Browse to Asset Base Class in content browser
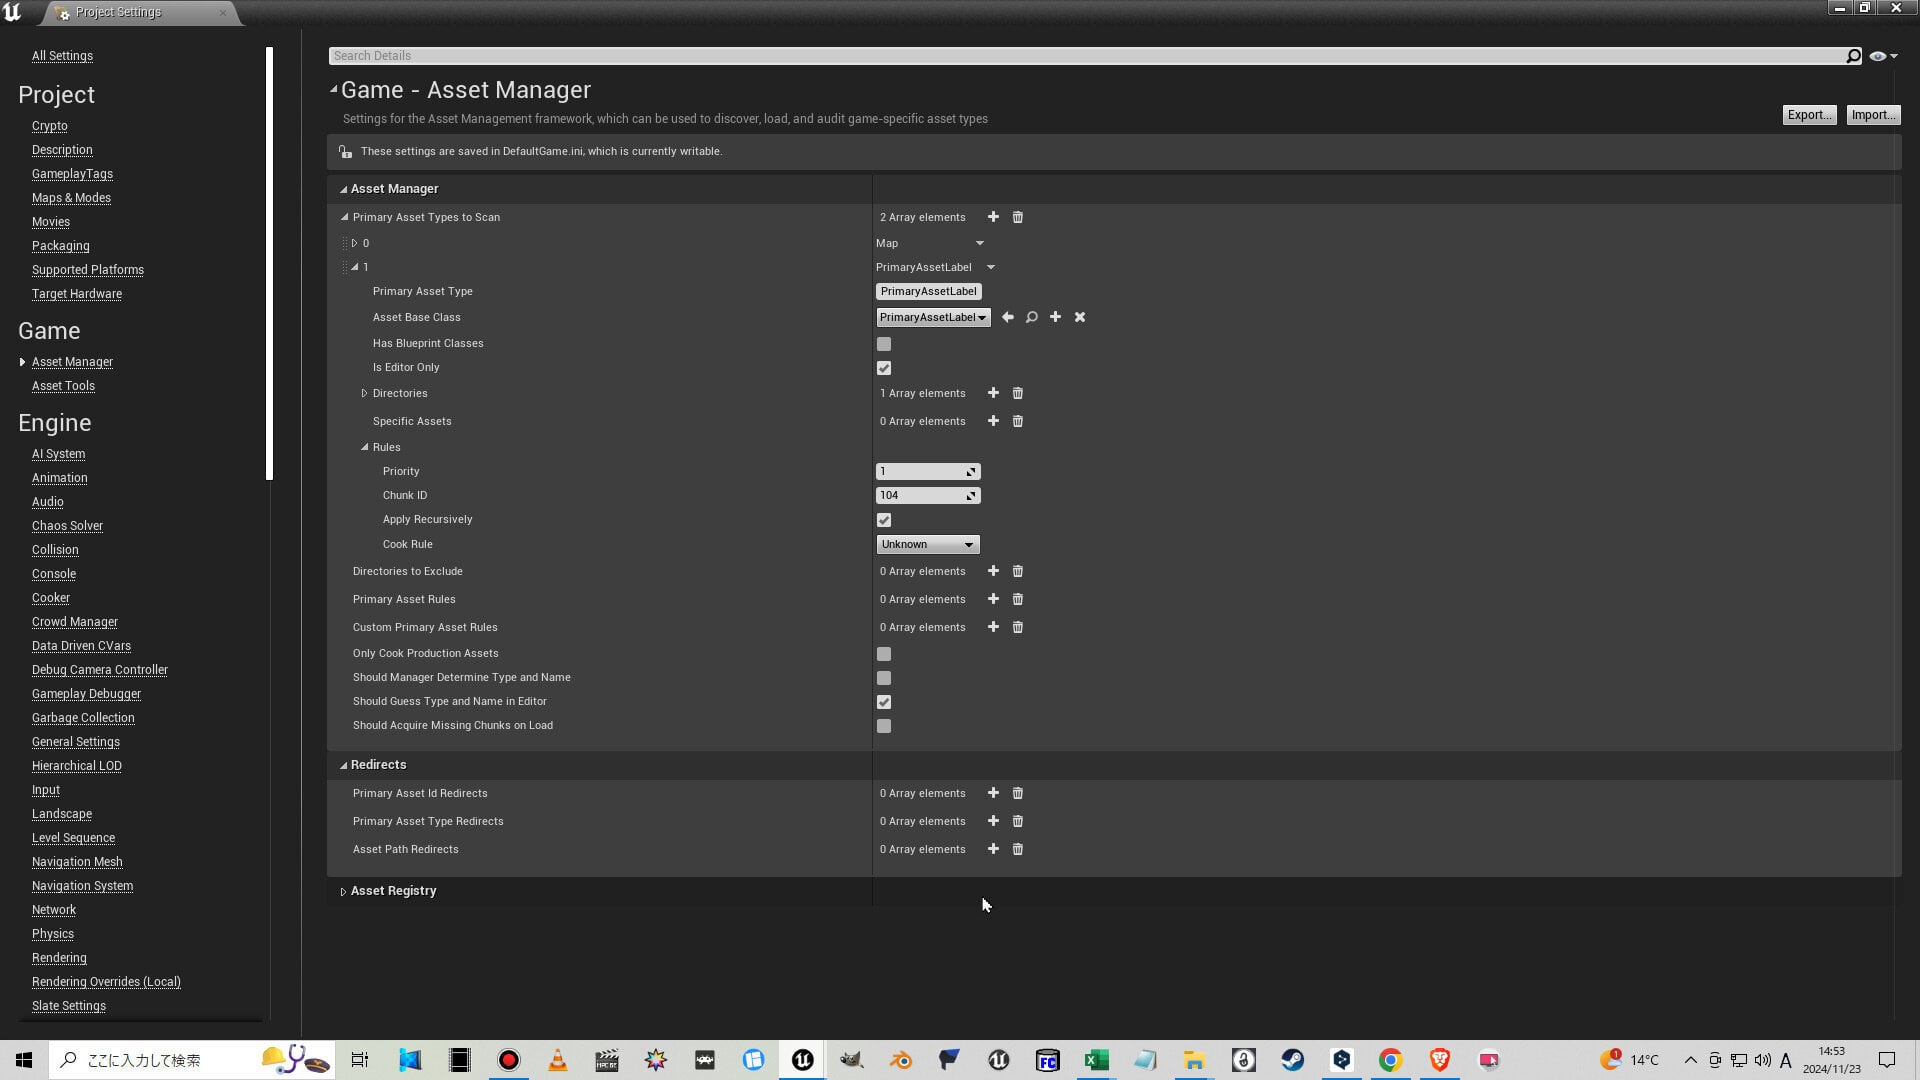Viewport: 1920px width, 1080px height. [x=1032, y=317]
